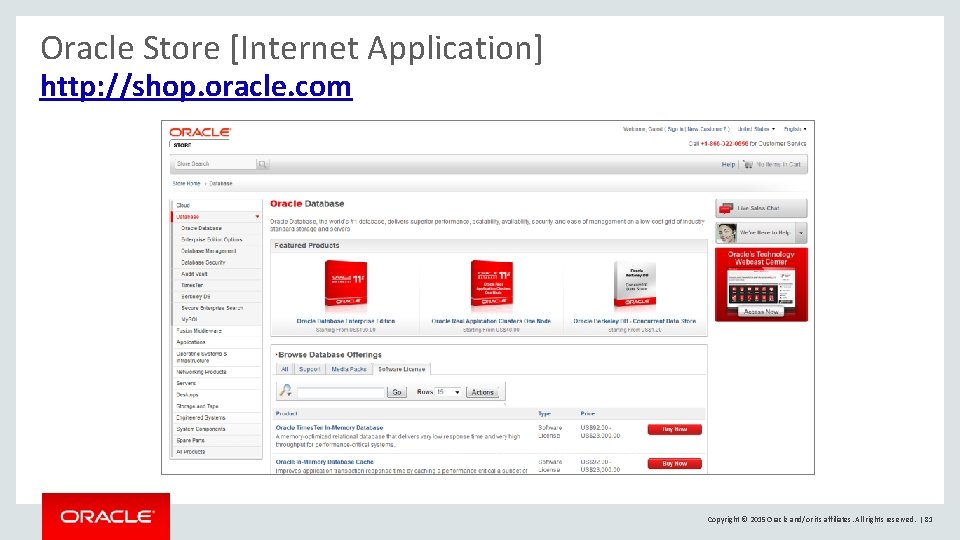Click the Sign In link in the welcome bar

coord(675,129)
